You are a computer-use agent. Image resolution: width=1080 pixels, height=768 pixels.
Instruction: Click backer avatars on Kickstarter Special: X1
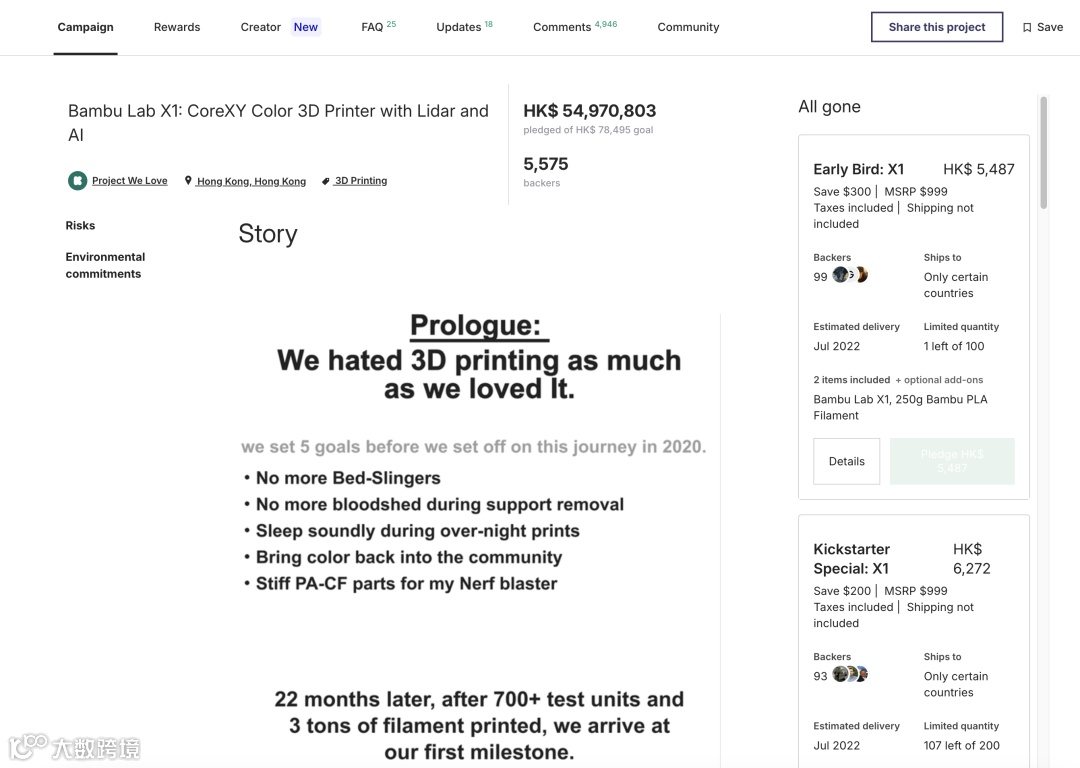click(851, 674)
